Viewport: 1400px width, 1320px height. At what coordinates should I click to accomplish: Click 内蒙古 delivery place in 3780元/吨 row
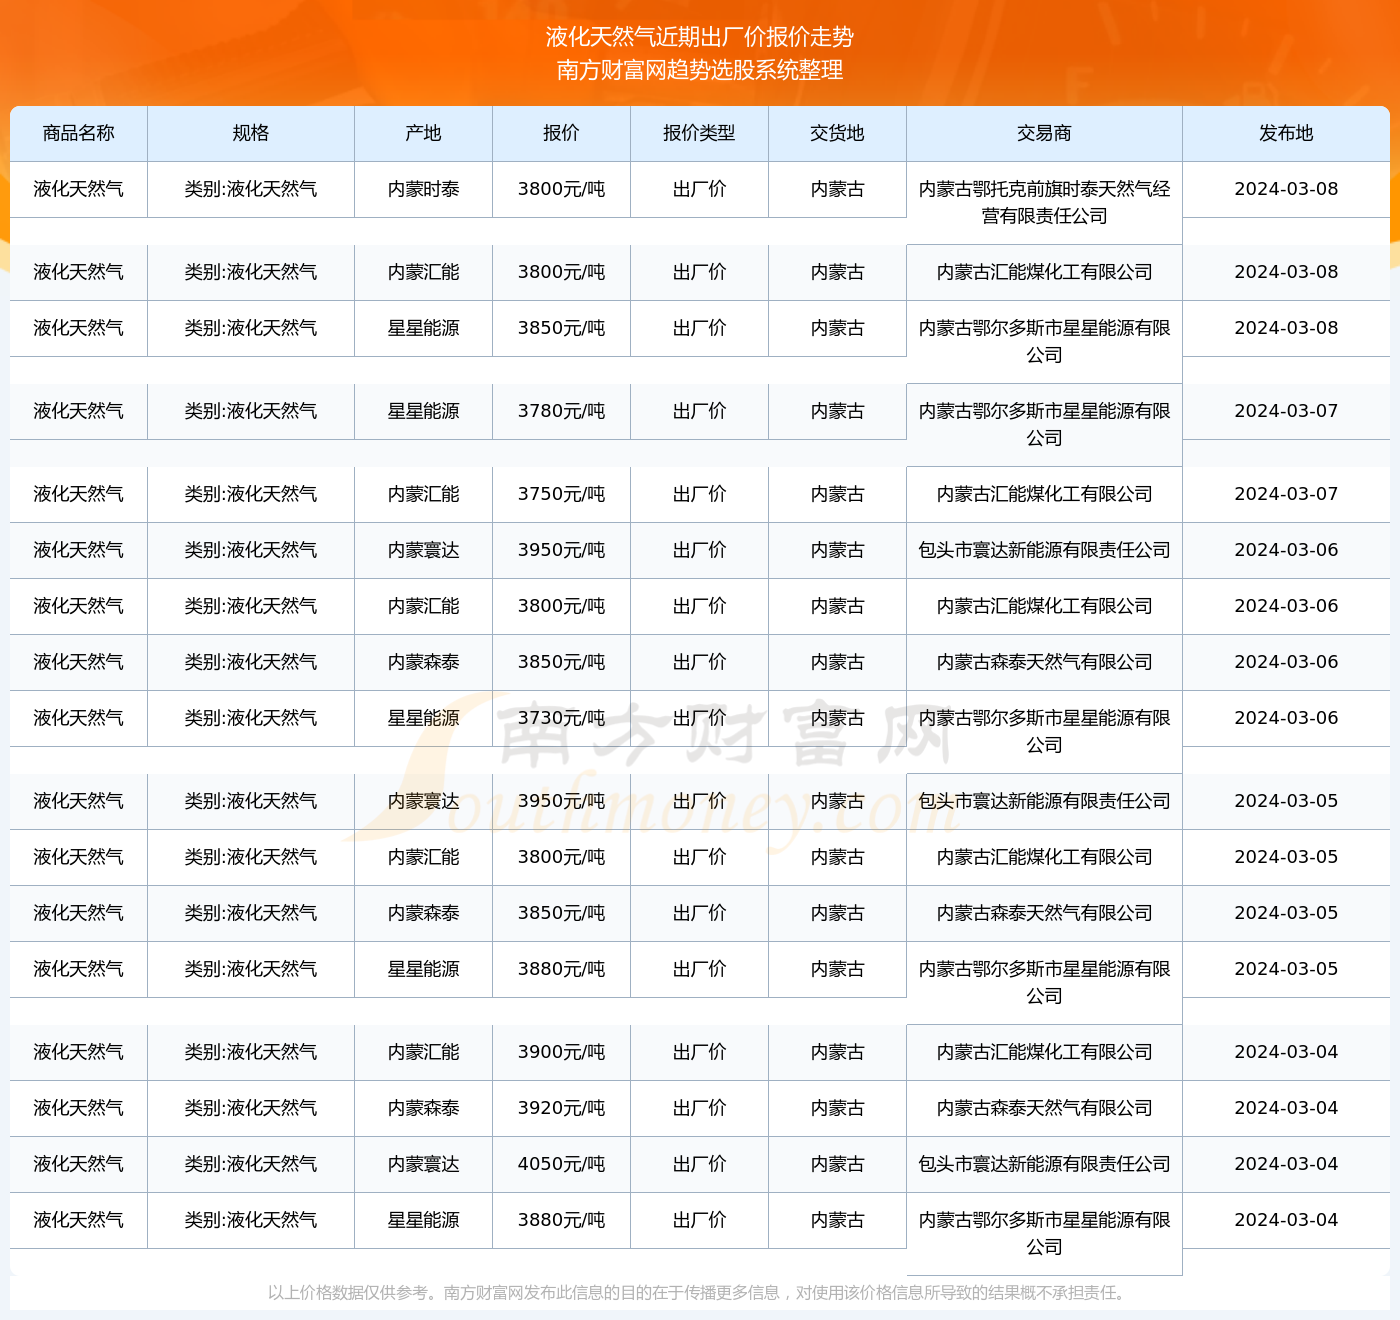tap(838, 411)
